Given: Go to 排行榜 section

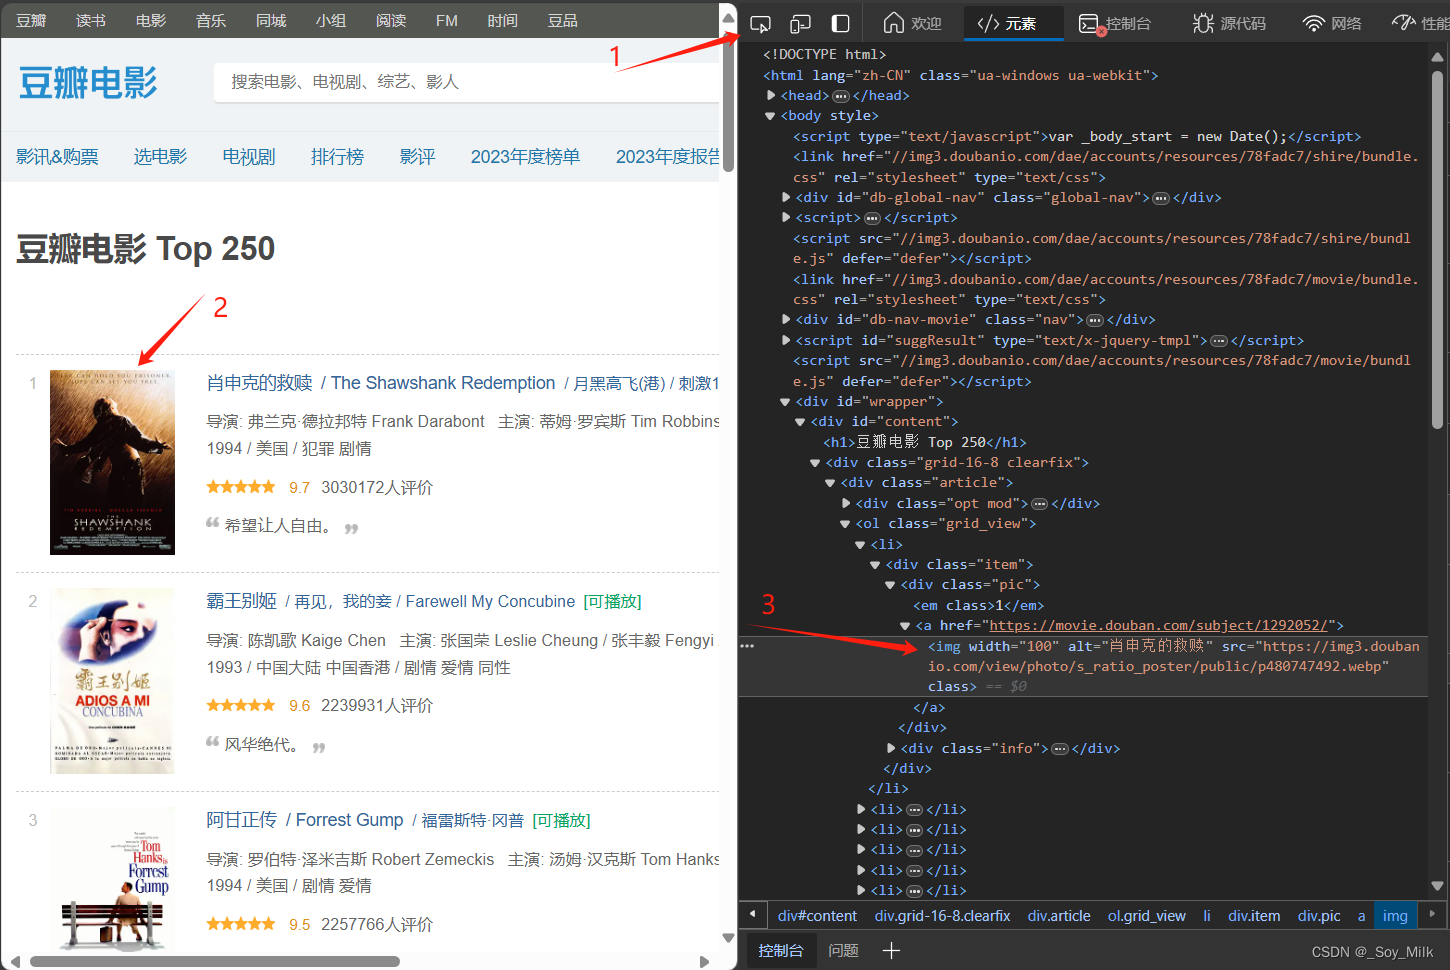Looking at the screenshot, I should 337,156.
